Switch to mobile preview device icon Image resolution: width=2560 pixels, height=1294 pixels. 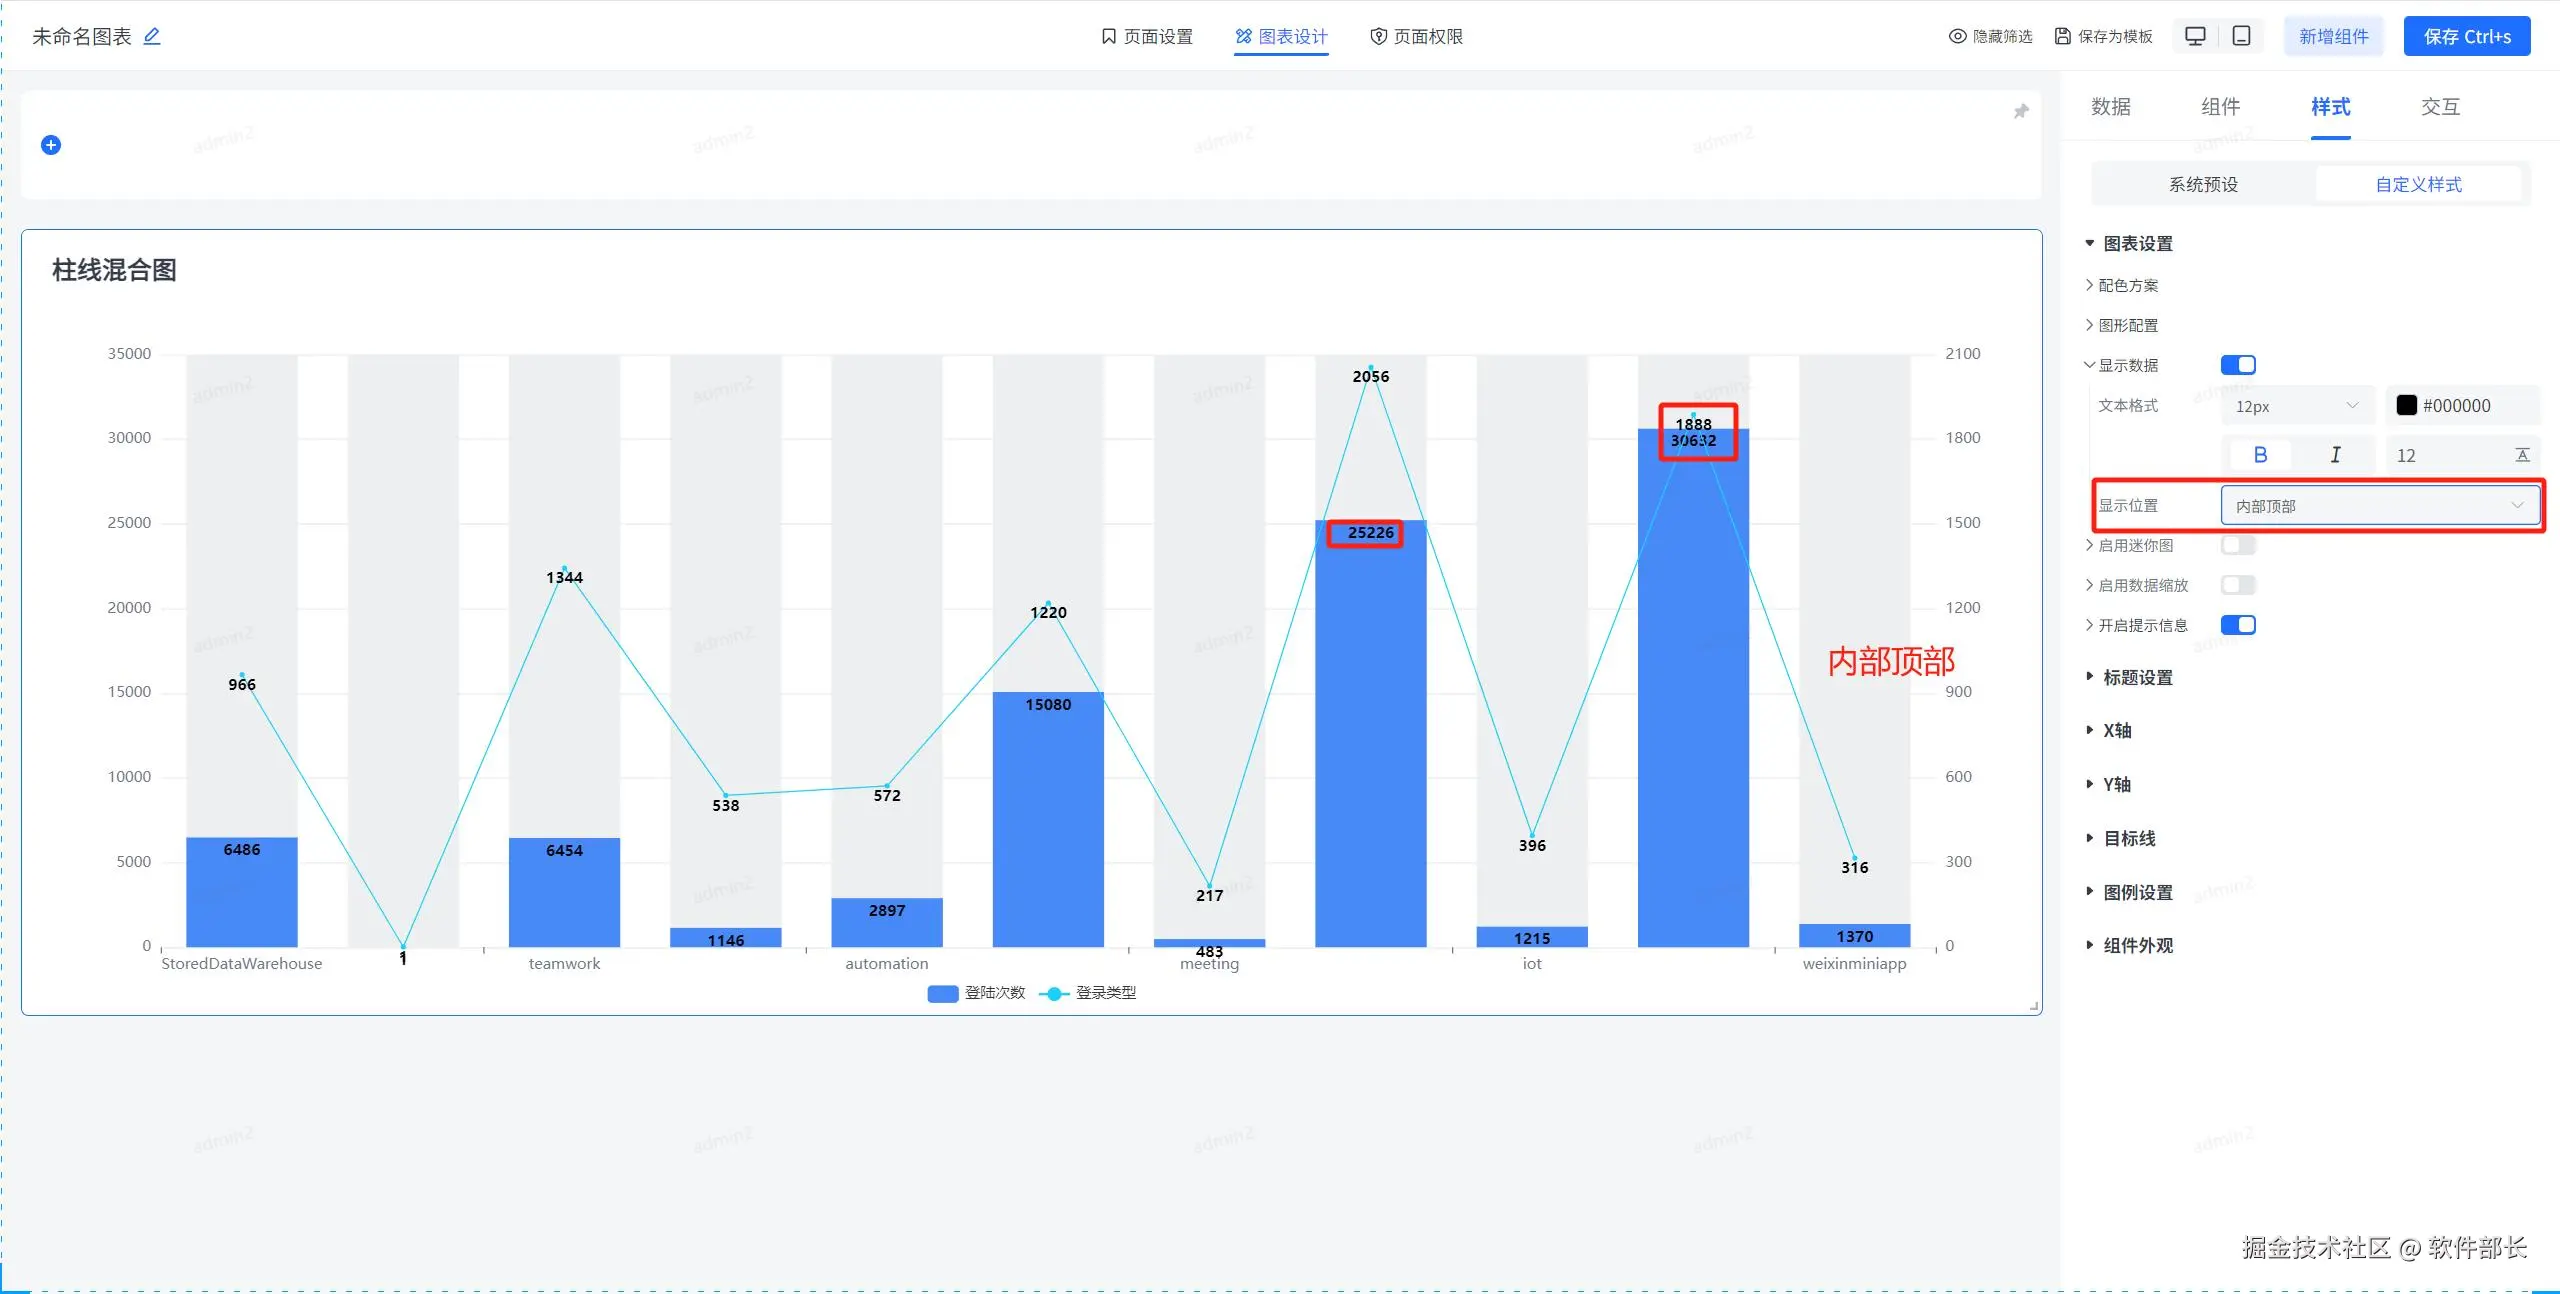click(2242, 36)
